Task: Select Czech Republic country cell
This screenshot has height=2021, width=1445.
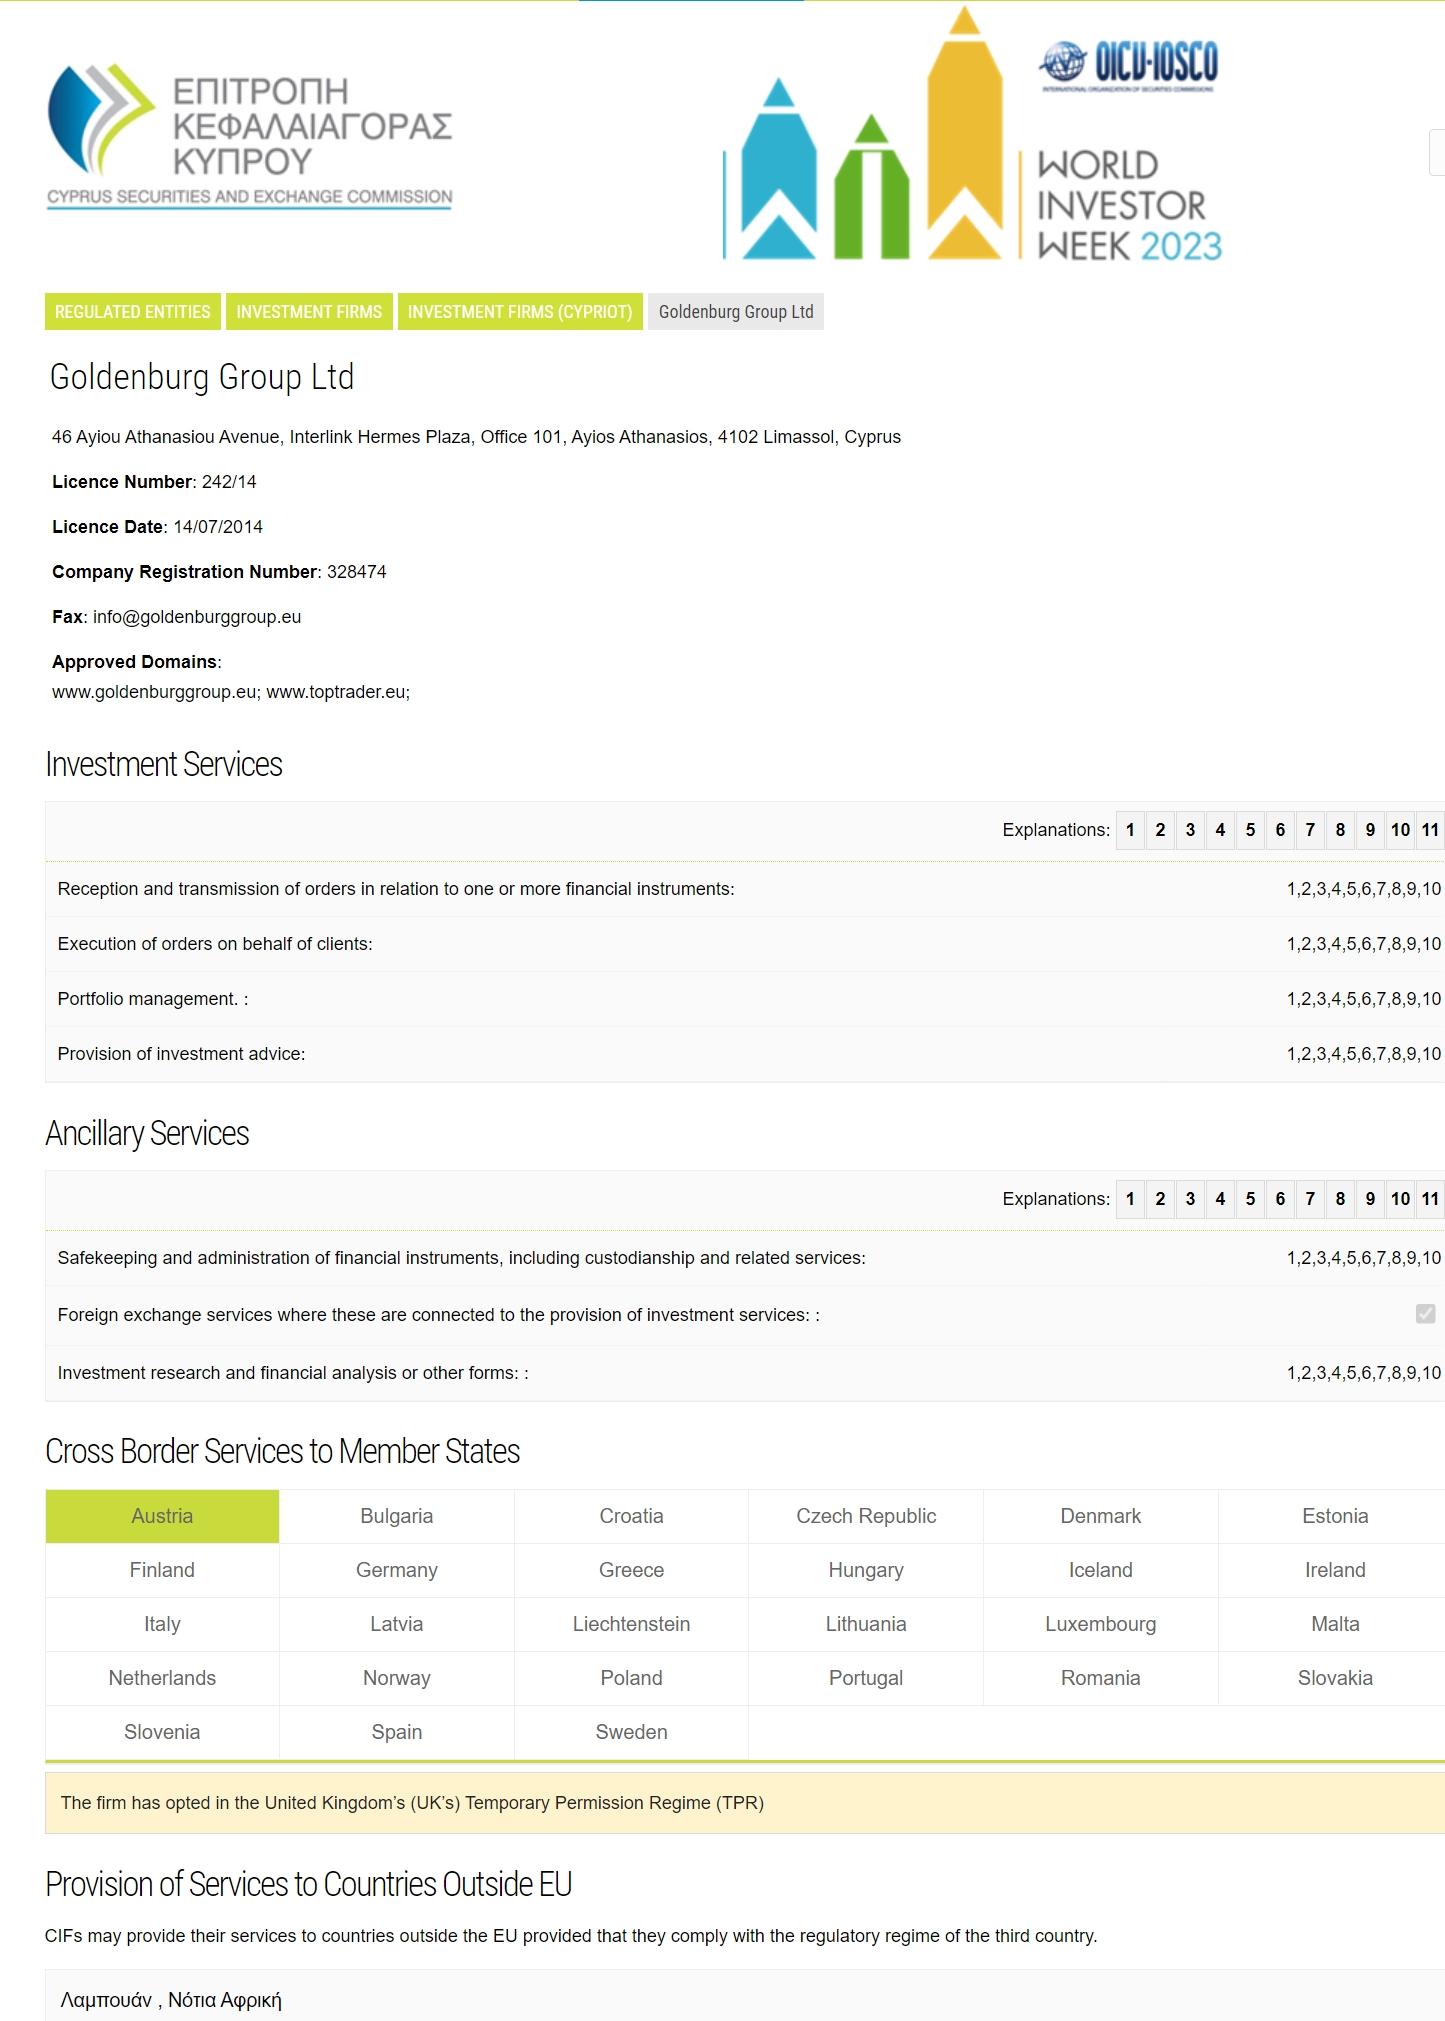Action: [866, 1516]
